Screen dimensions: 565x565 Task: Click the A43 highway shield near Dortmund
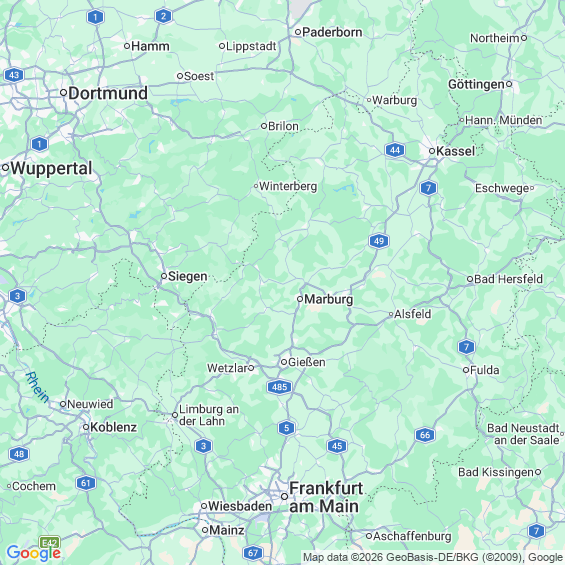pos(14,75)
